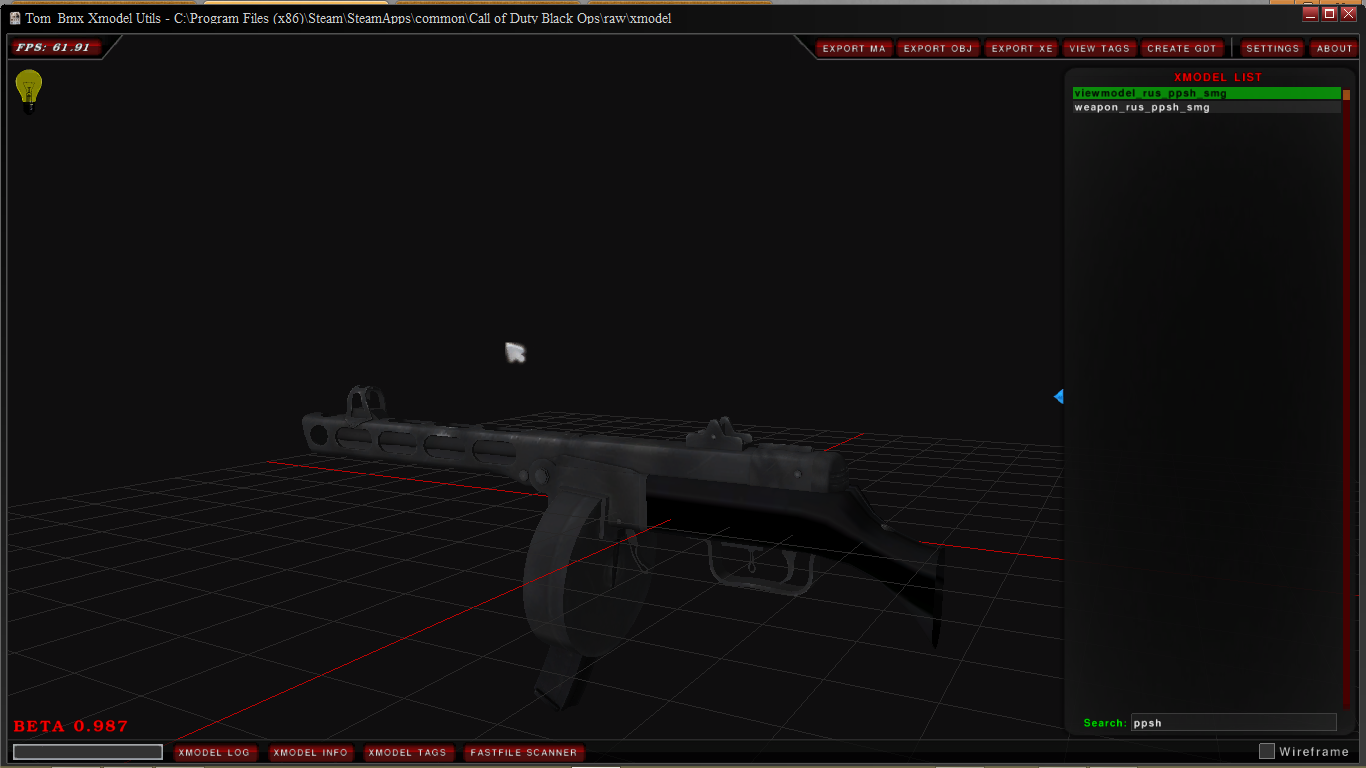
Task: Click the progress bar at bottom left
Action: [88, 752]
